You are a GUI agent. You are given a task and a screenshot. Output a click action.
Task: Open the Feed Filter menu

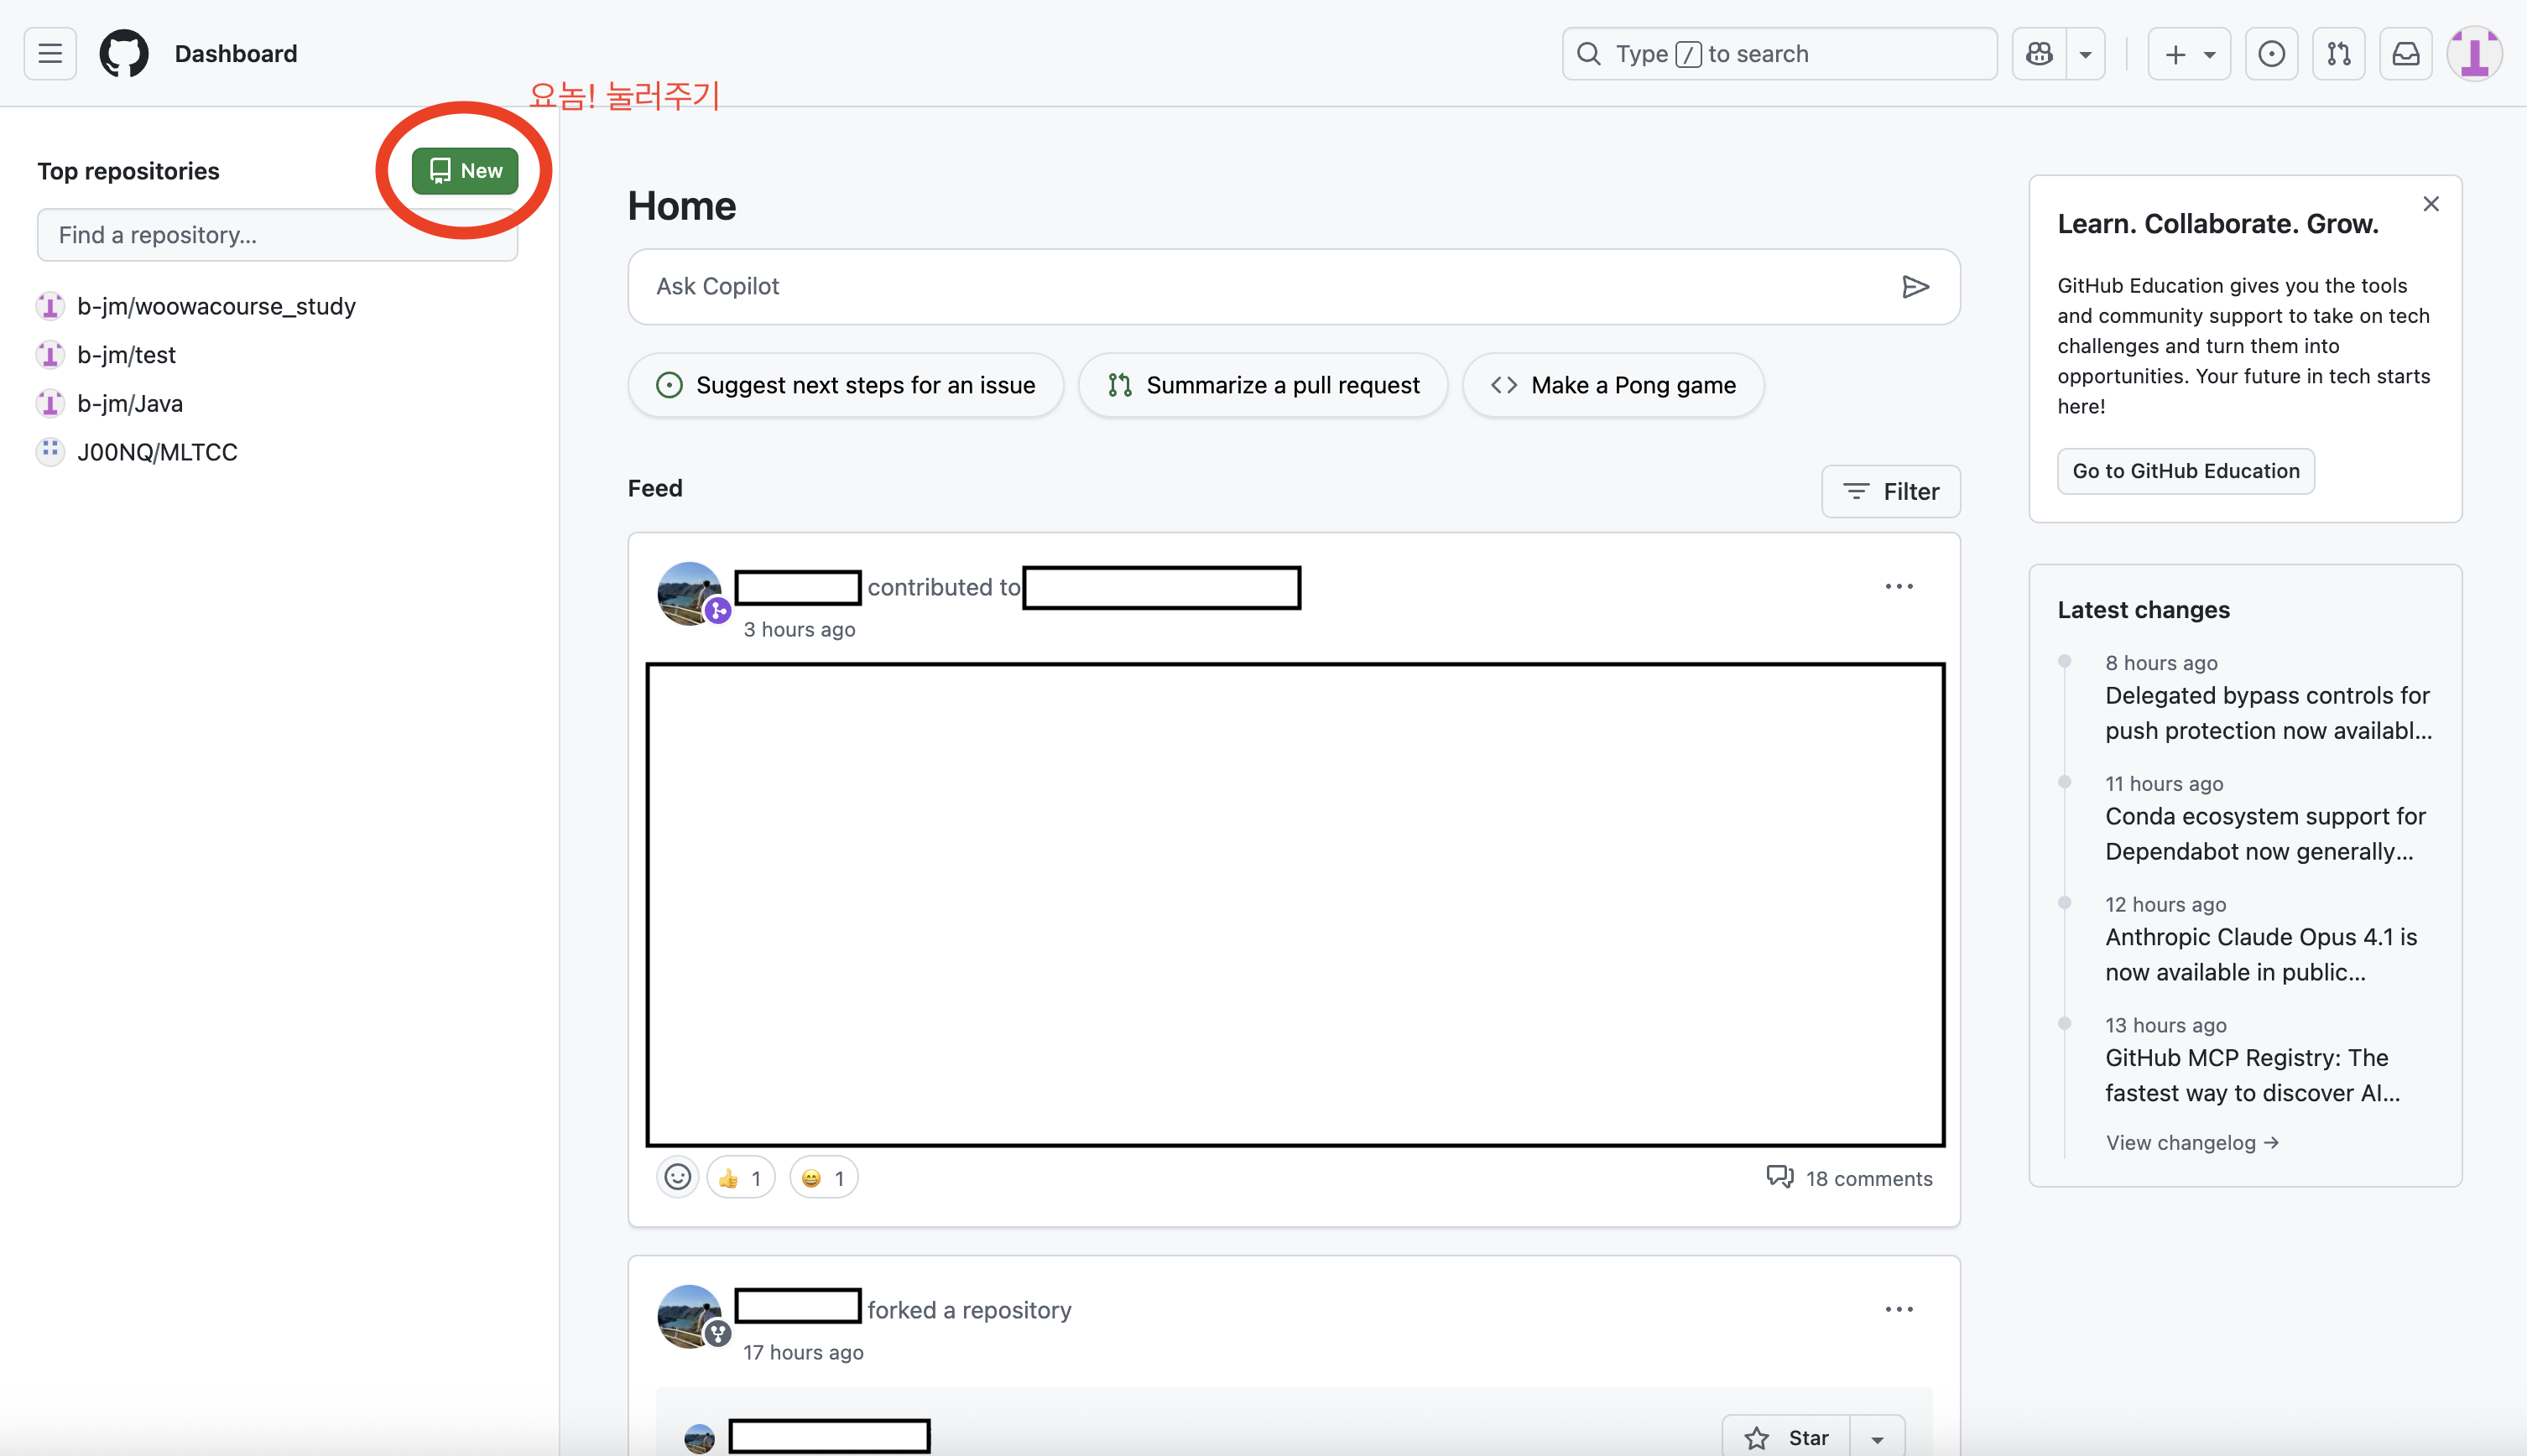coord(1890,491)
